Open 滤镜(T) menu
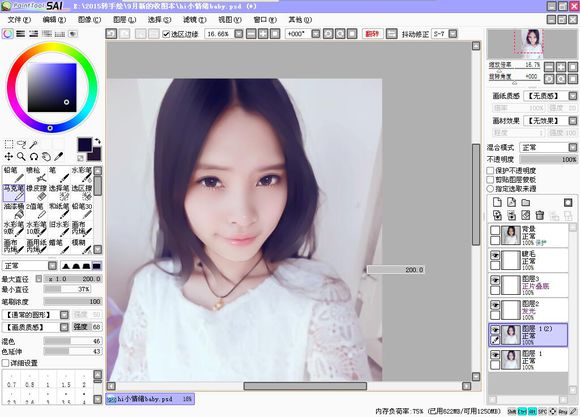This screenshot has height=417, width=580. [195, 20]
